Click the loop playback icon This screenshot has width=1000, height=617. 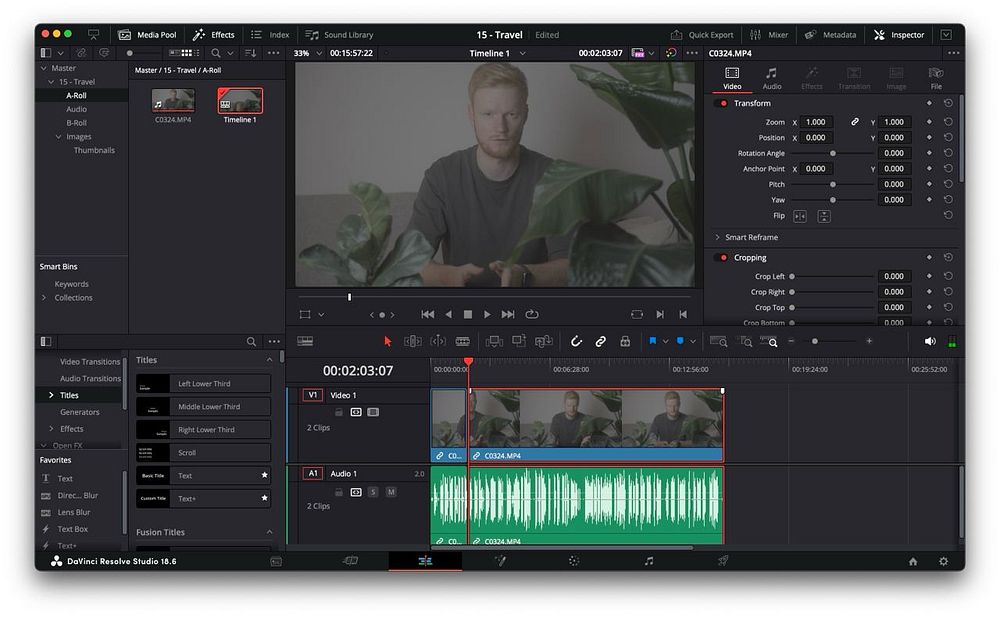pyautogui.click(x=532, y=314)
